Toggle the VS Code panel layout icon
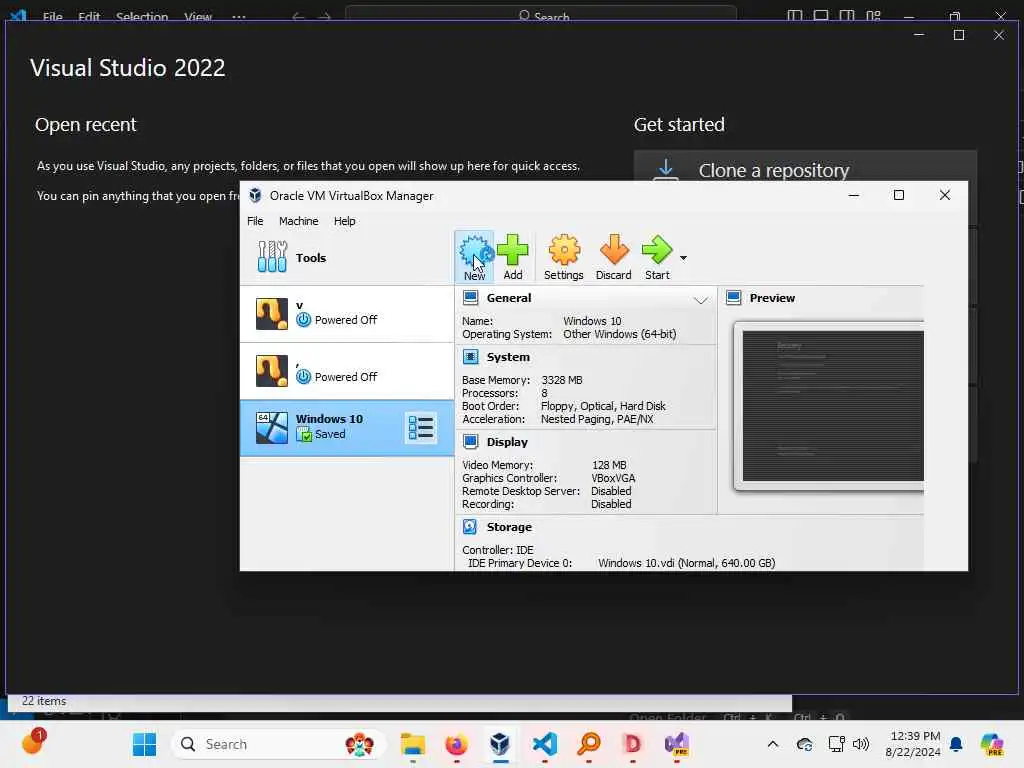The height and width of the screenshot is (768, 1024). [821, 16]
